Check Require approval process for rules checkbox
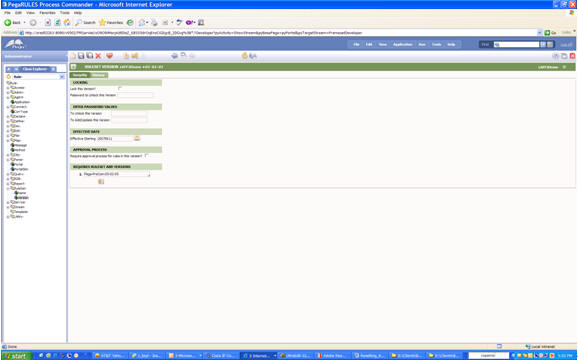 (146, 156)
